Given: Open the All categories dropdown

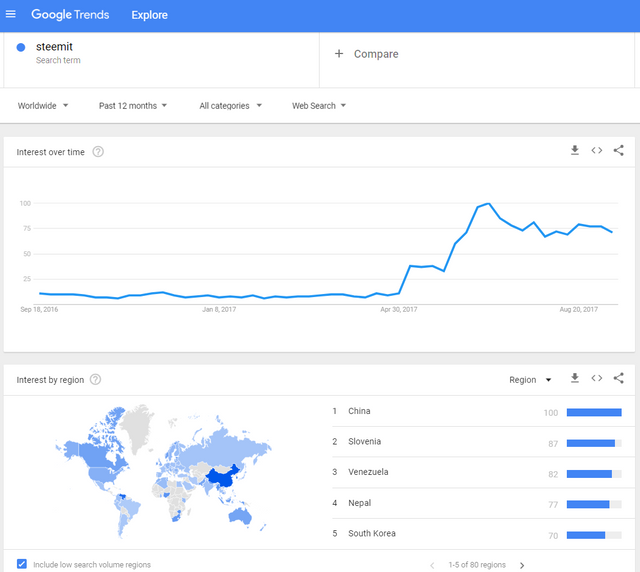Looking at the screenshot, I should pos(230,106).
